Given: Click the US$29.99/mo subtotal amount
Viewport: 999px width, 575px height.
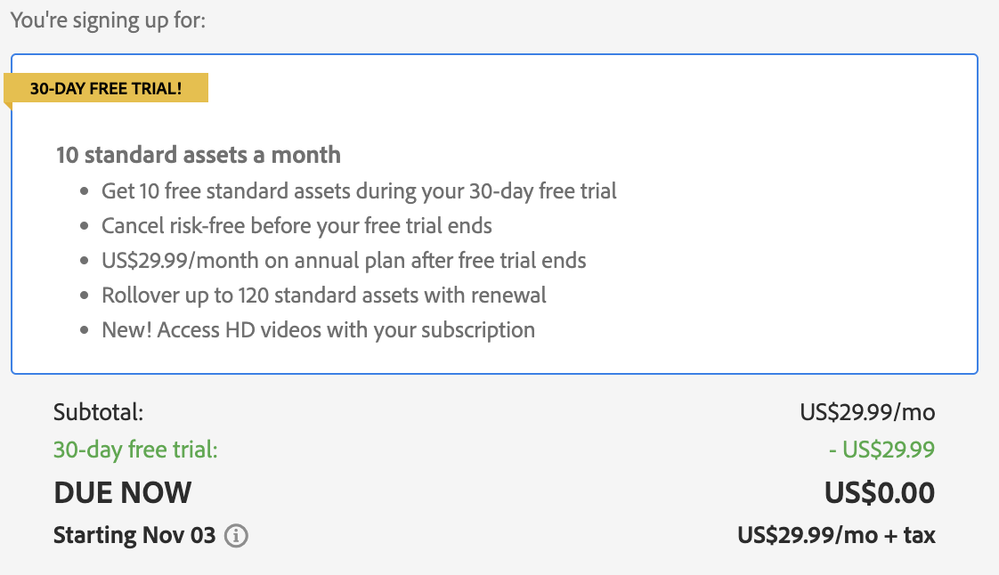Looking at the screenshot, I should [867, 412].
